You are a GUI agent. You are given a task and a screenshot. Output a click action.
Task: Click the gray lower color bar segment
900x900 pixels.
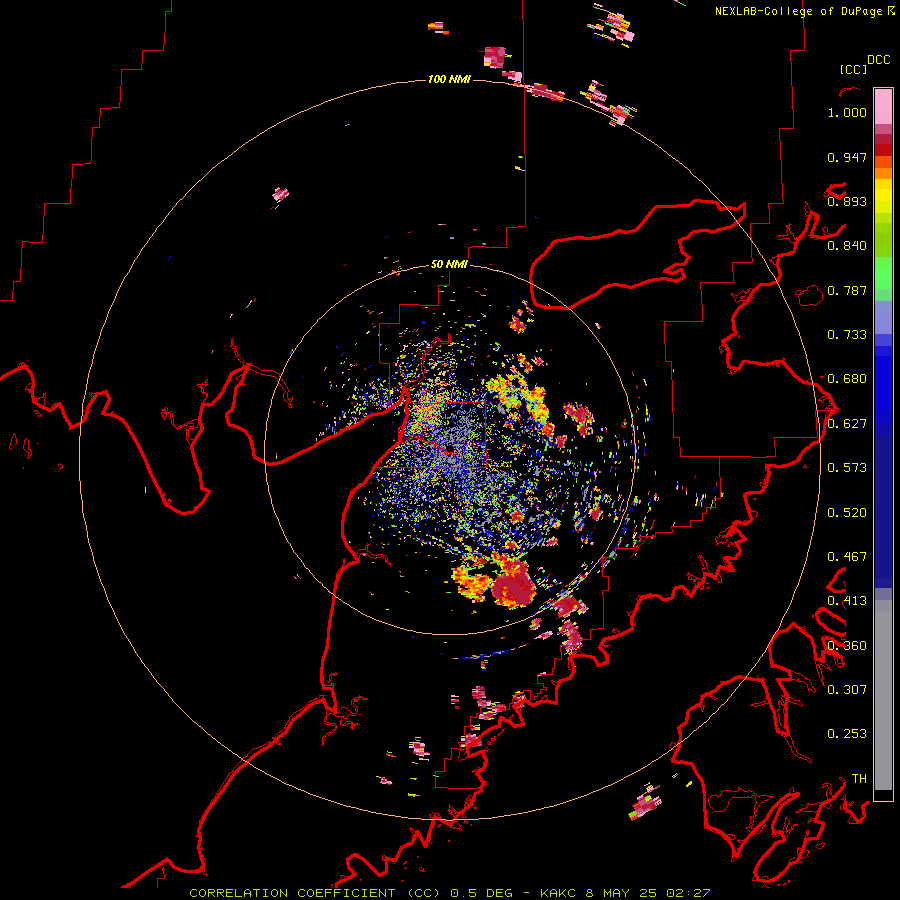pyautogui.click(x=883, y=695)
